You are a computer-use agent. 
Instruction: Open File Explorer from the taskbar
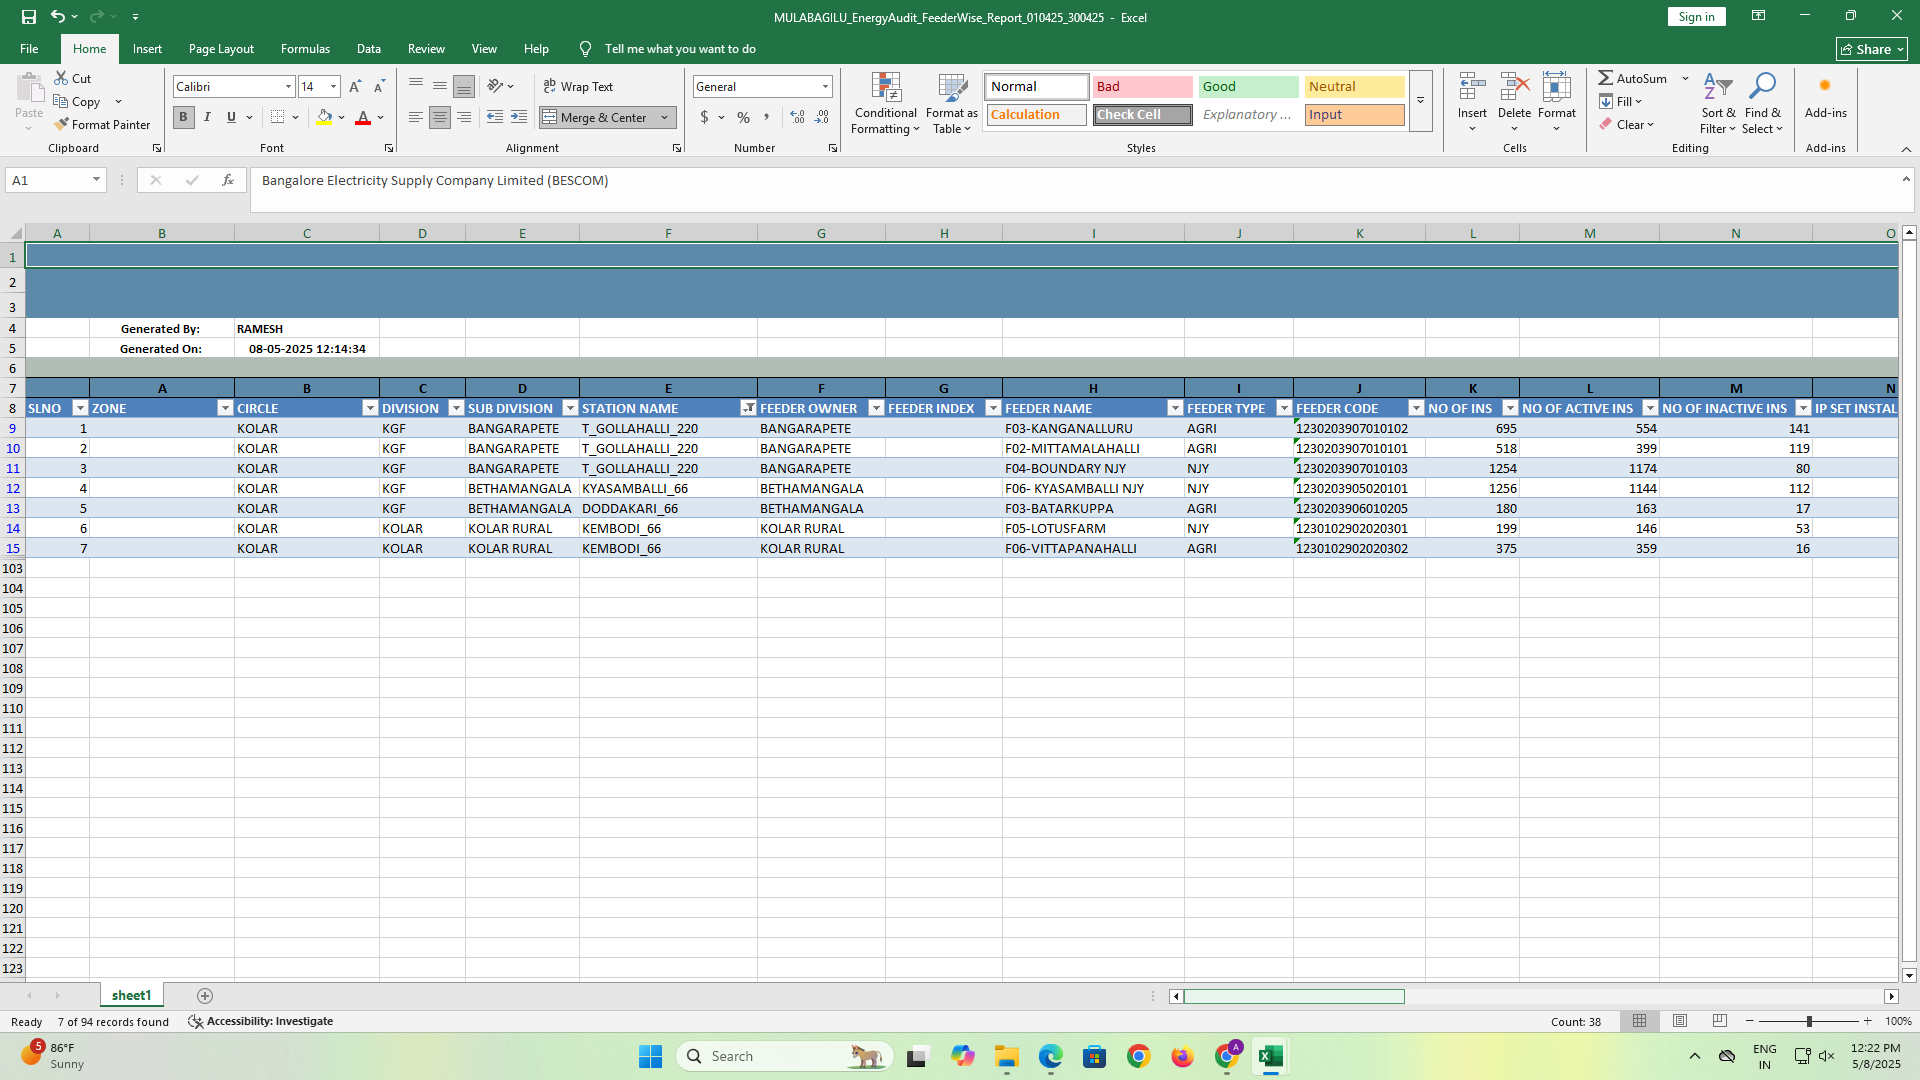point(1006,1056)
